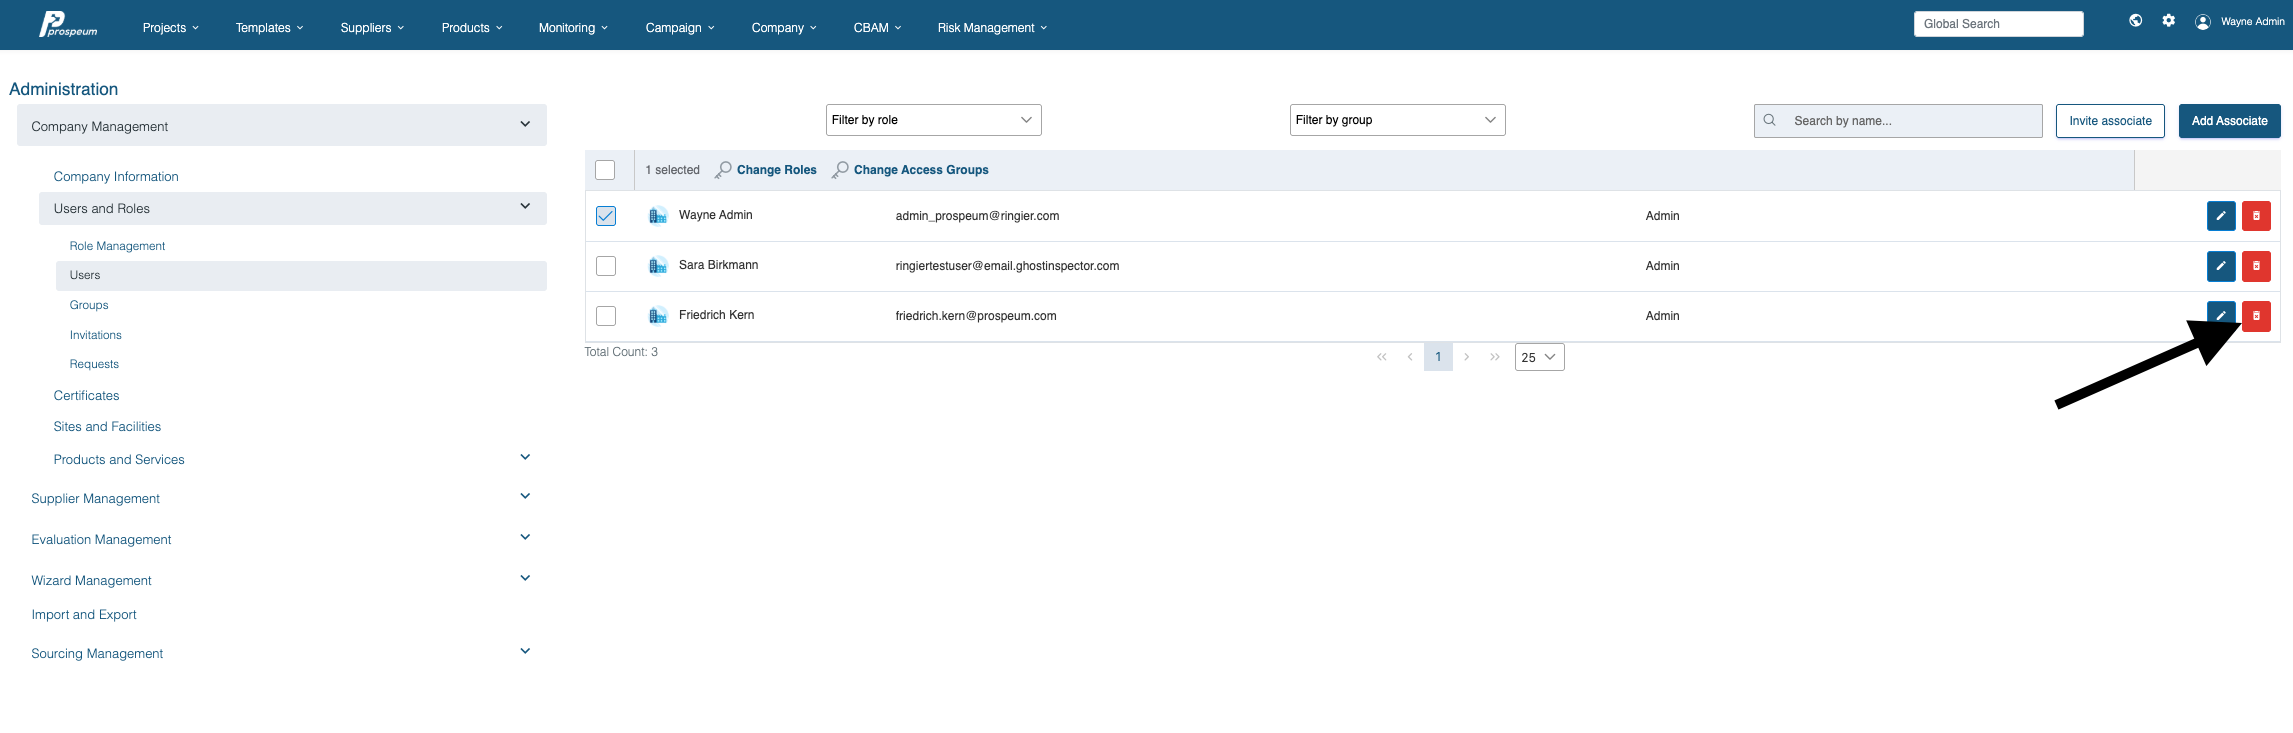Uncheck the Wayne Admin row checkbox
Viewport: 2293px width, 733px height.
(x=606, y=216)
